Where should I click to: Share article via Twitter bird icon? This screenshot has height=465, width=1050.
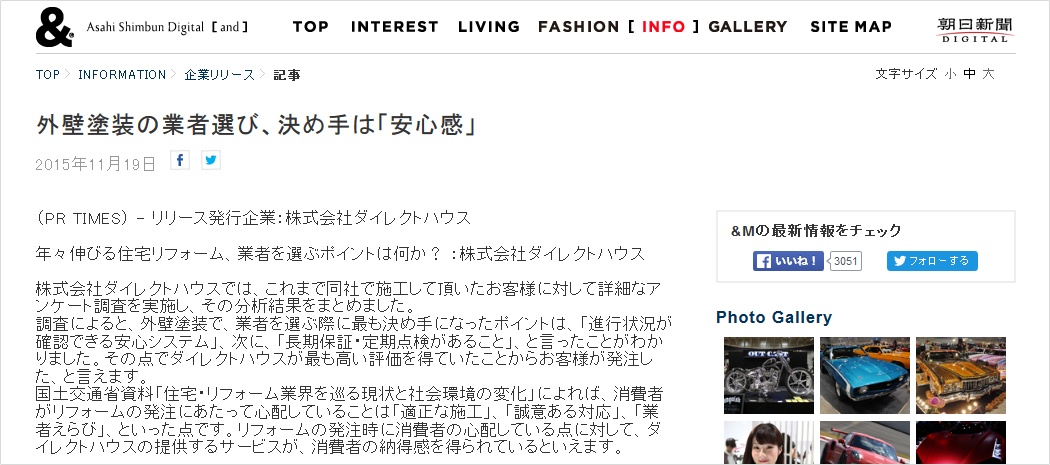tap(211, 160)
